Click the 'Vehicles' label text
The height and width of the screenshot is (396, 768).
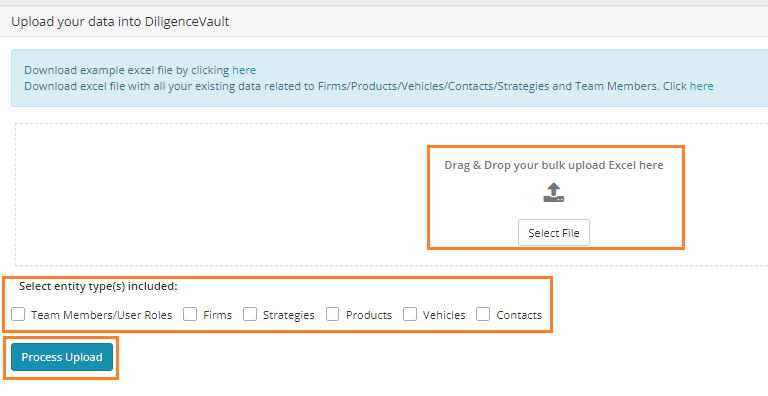point(444,315)
